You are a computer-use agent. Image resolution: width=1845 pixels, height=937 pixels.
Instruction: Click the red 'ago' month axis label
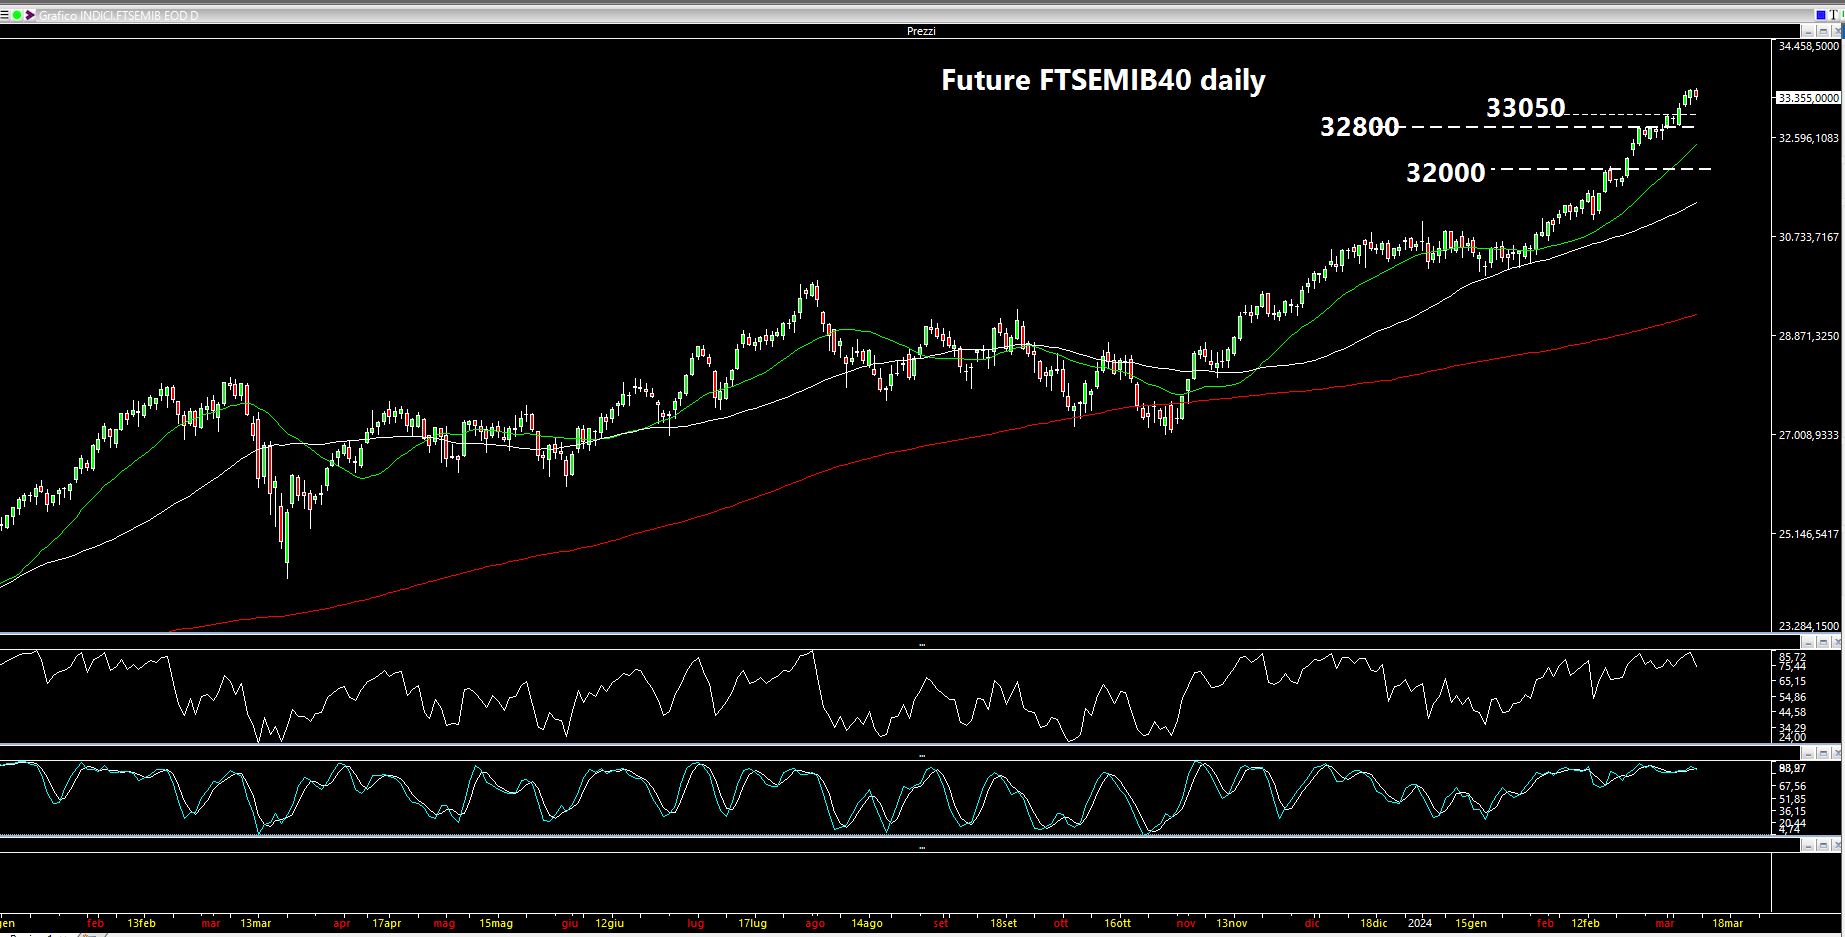tap(815, 923)
